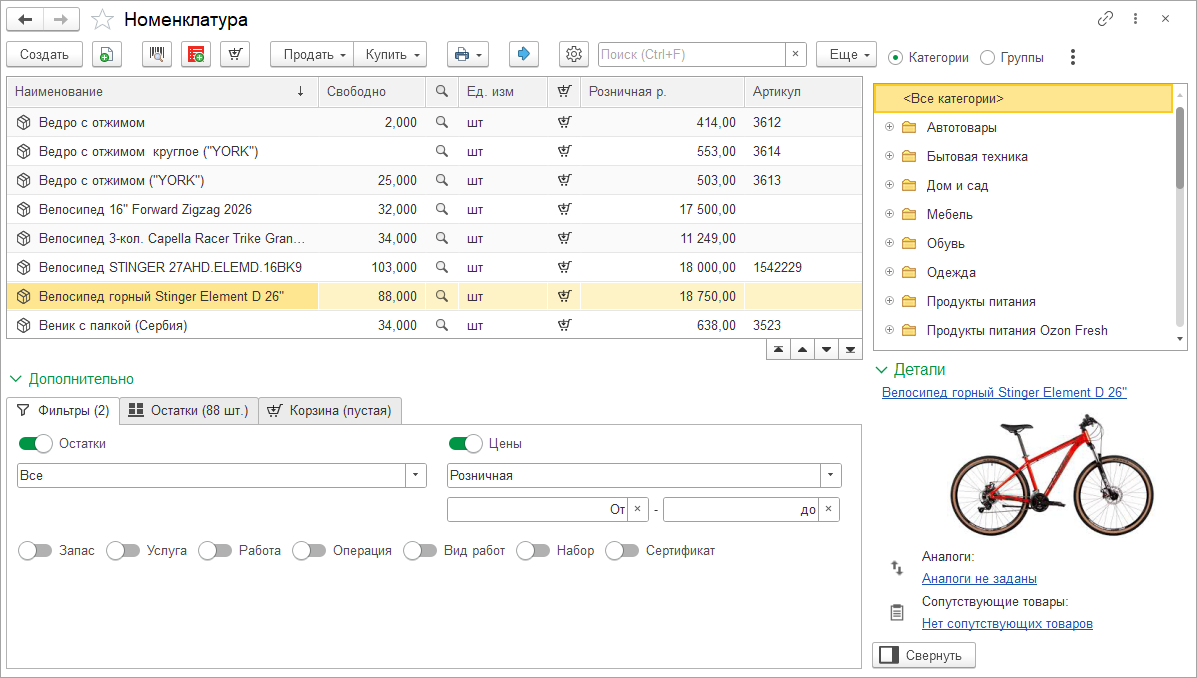Screen dimensions: 1197x678
Task: Click magnifier icon in Ведро с отжимом row
Action: [441, 122]
